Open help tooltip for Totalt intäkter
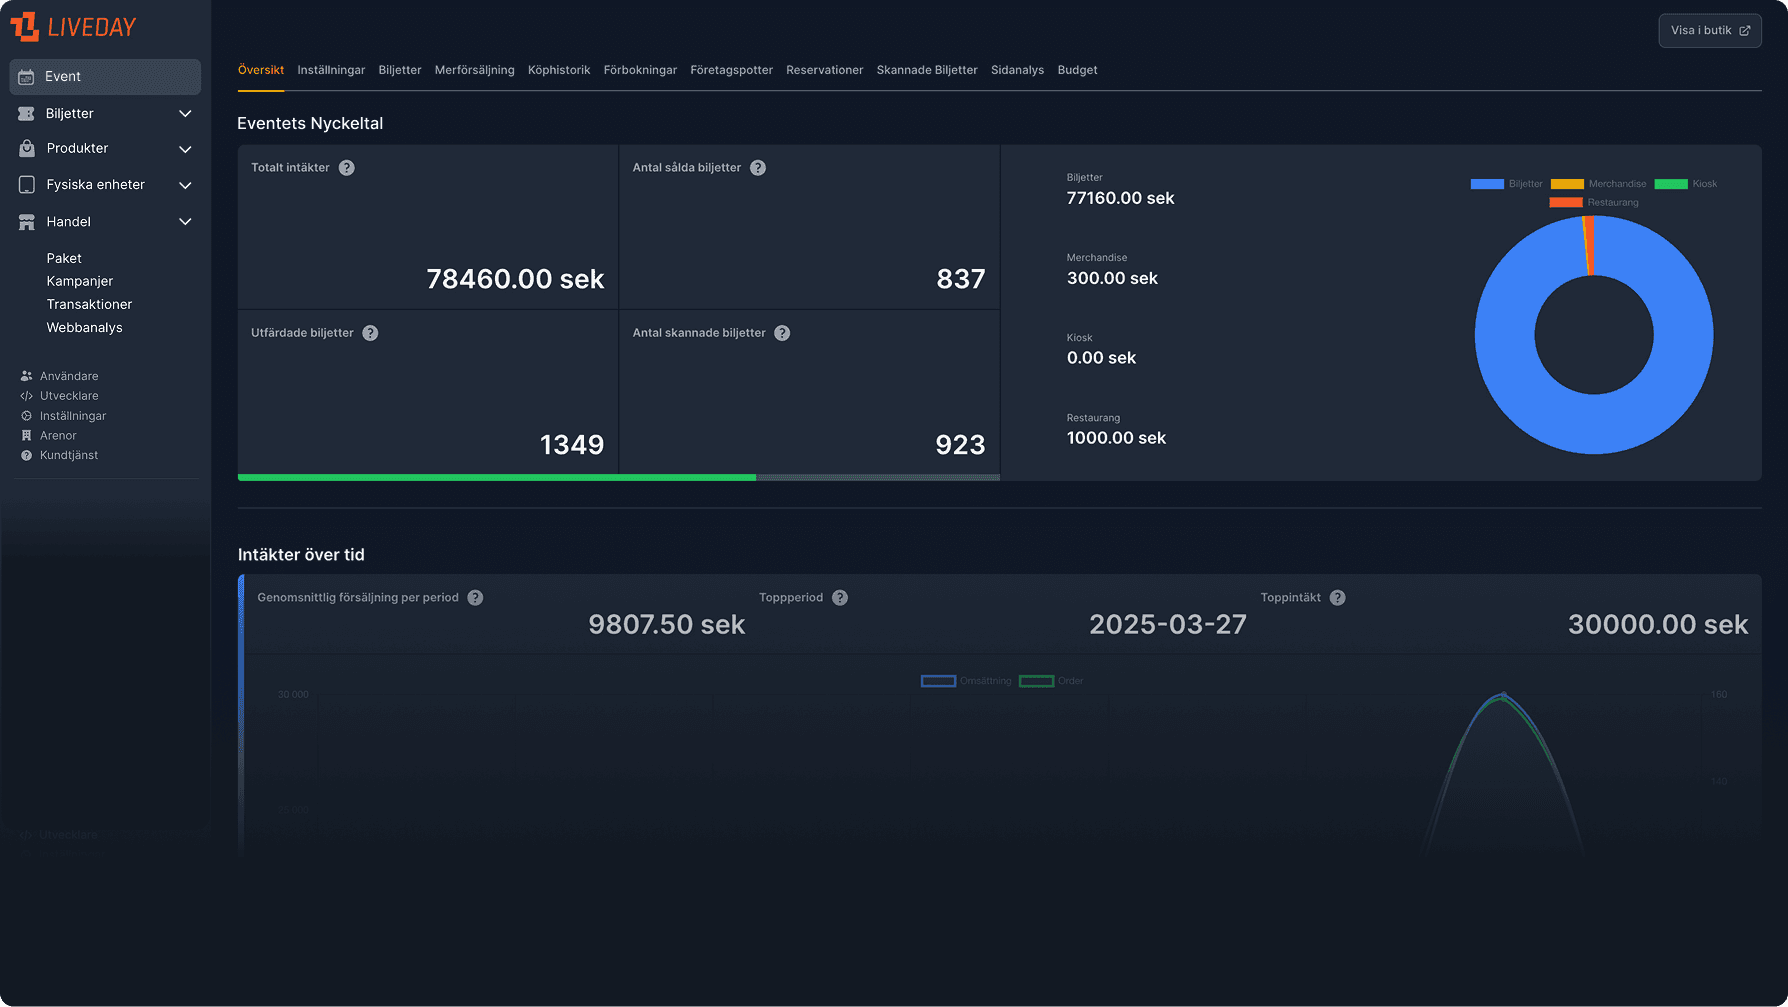 [346, 167]
